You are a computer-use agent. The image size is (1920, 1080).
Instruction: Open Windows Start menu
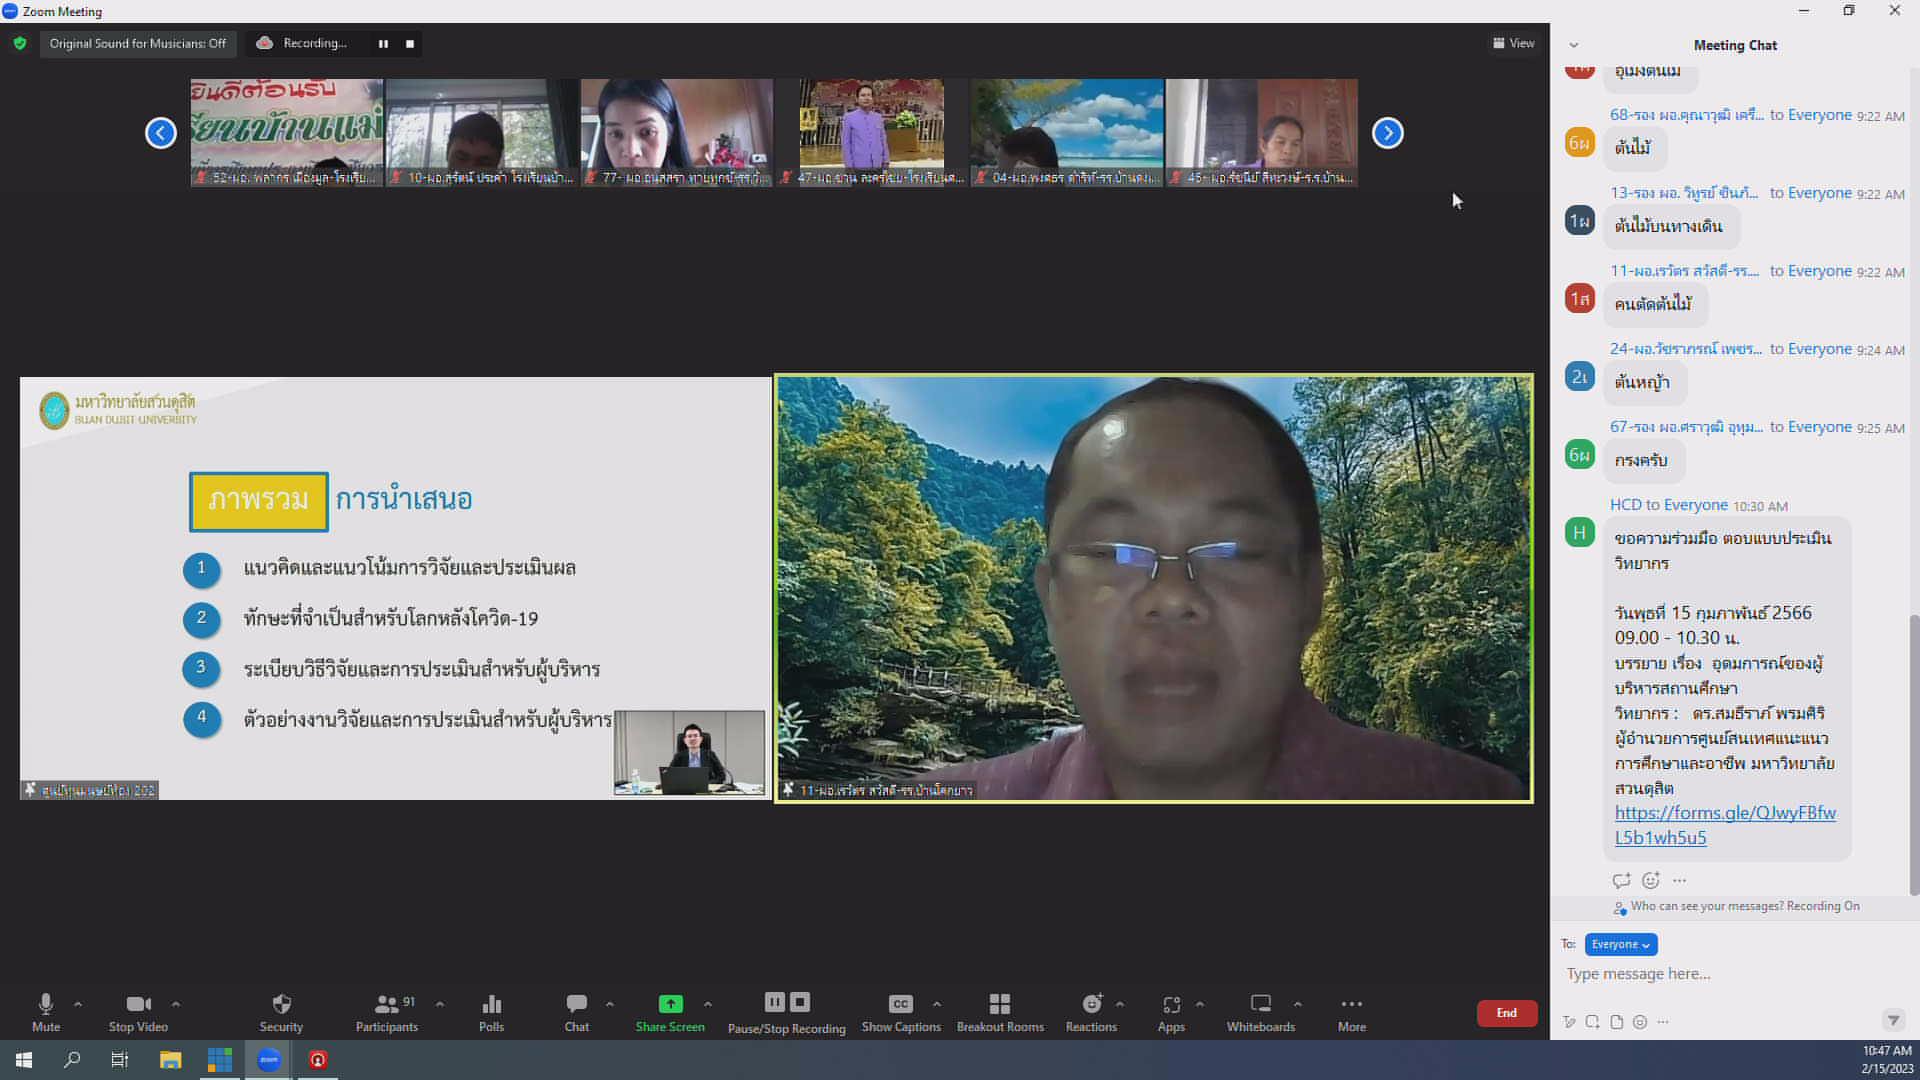pos(24,1060)
